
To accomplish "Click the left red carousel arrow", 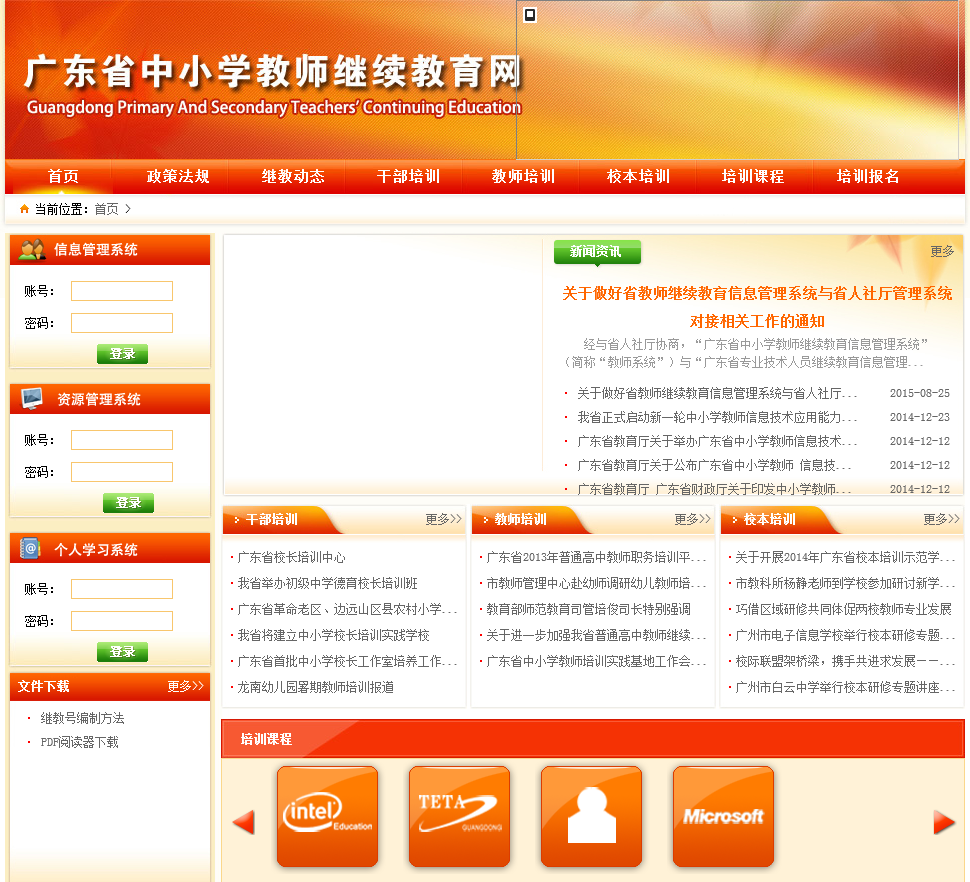I will (x=244, y=822).
